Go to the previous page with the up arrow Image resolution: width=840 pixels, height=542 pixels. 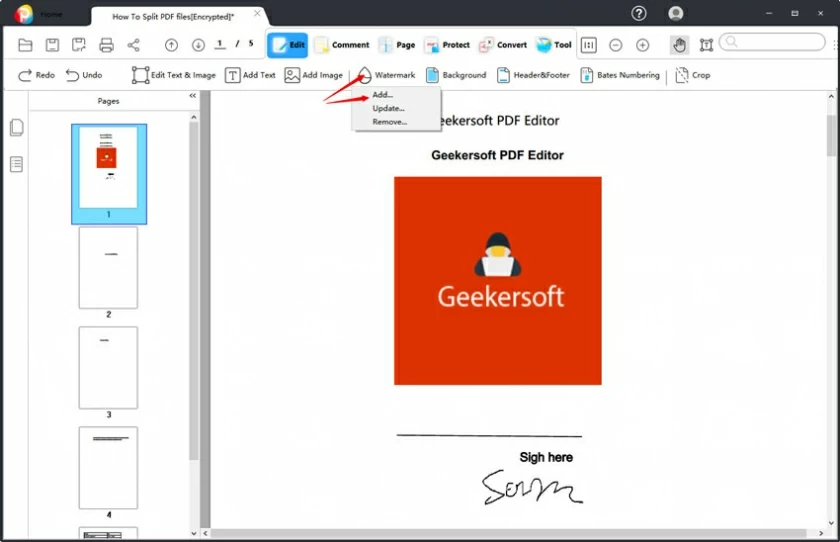171,45
